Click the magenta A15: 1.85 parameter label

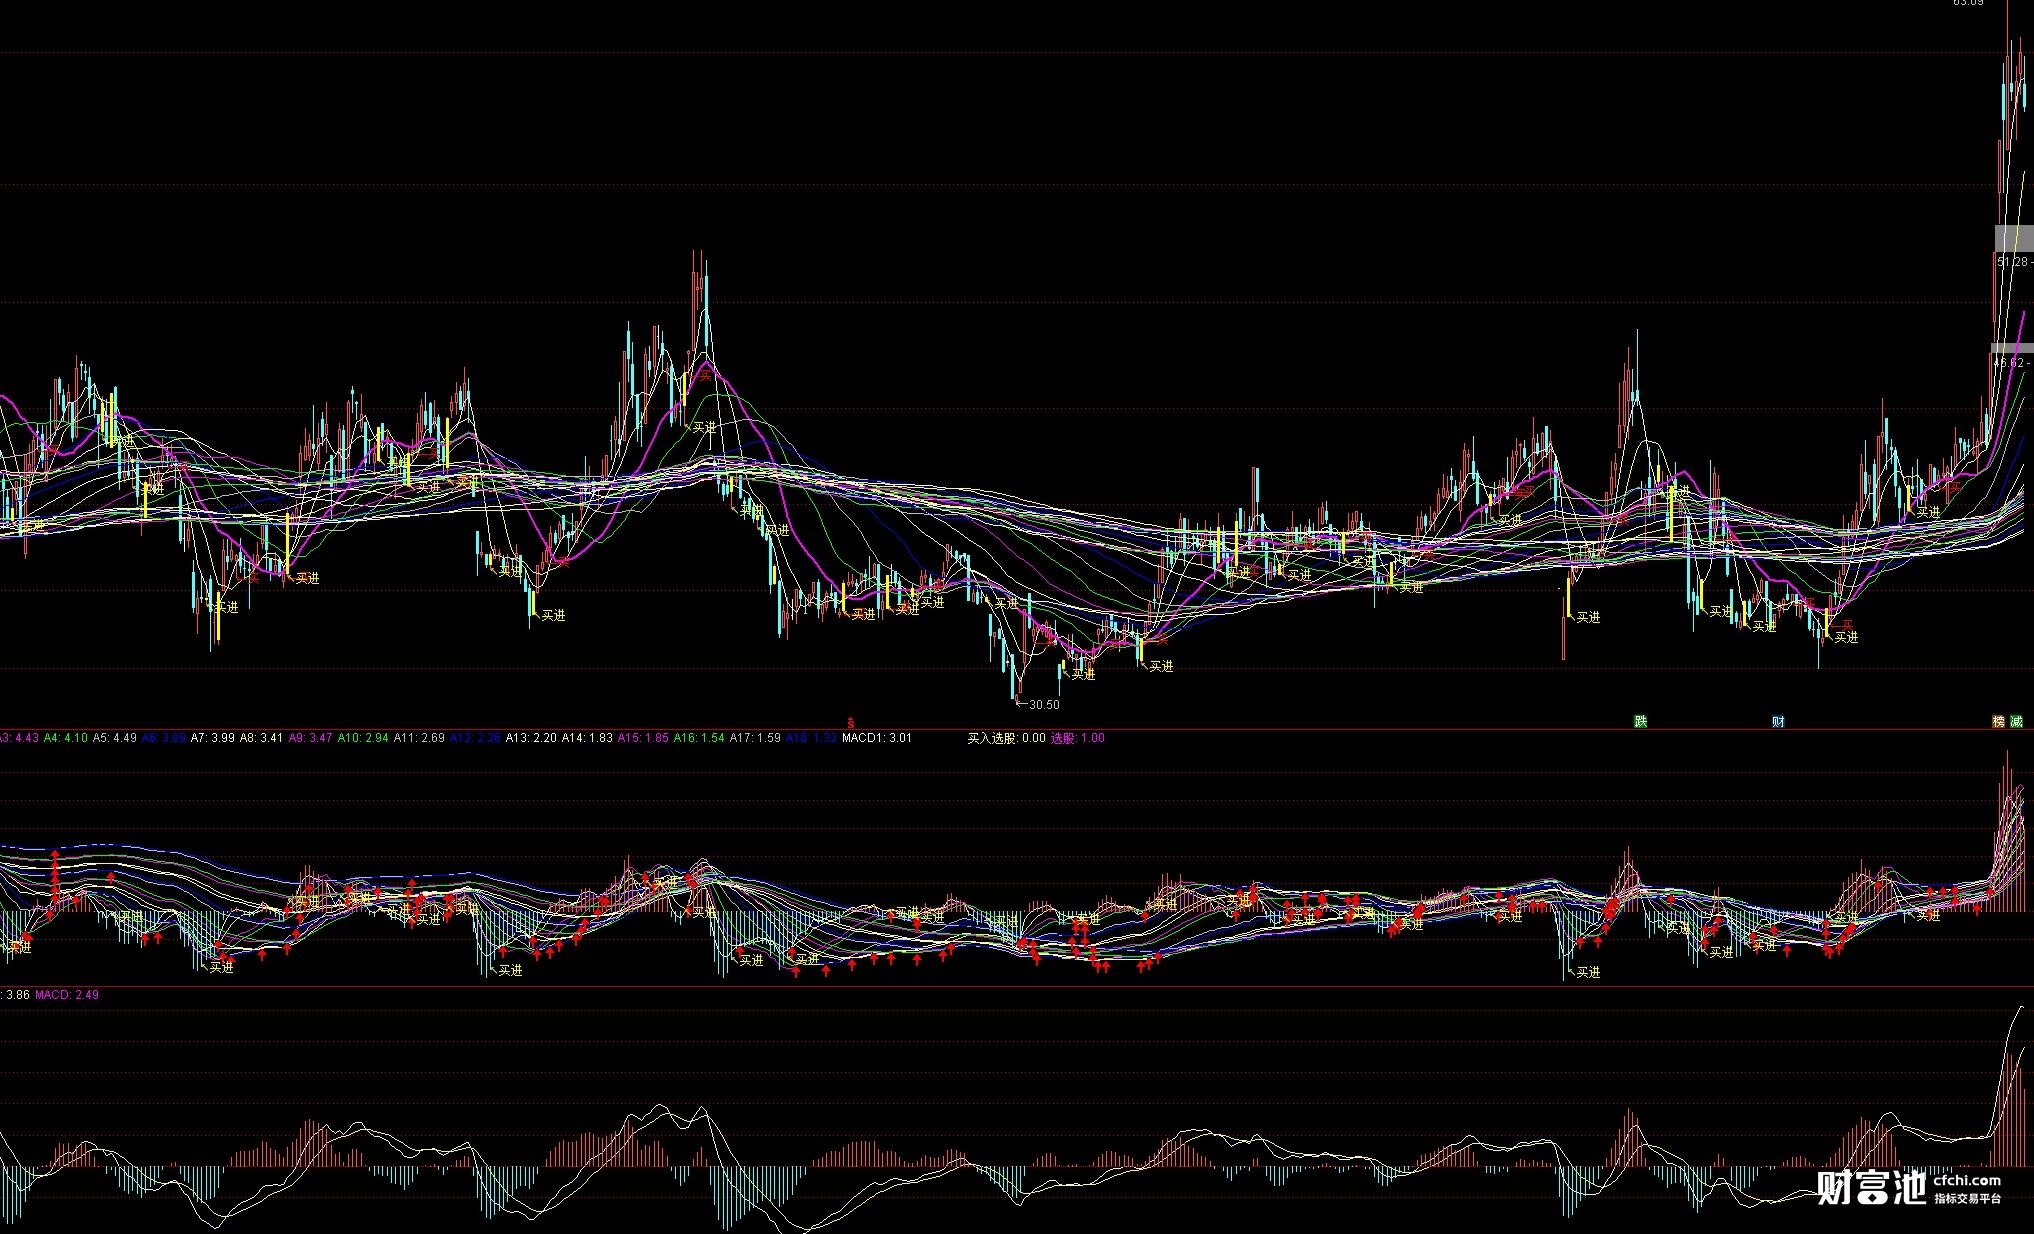[642, 738]
